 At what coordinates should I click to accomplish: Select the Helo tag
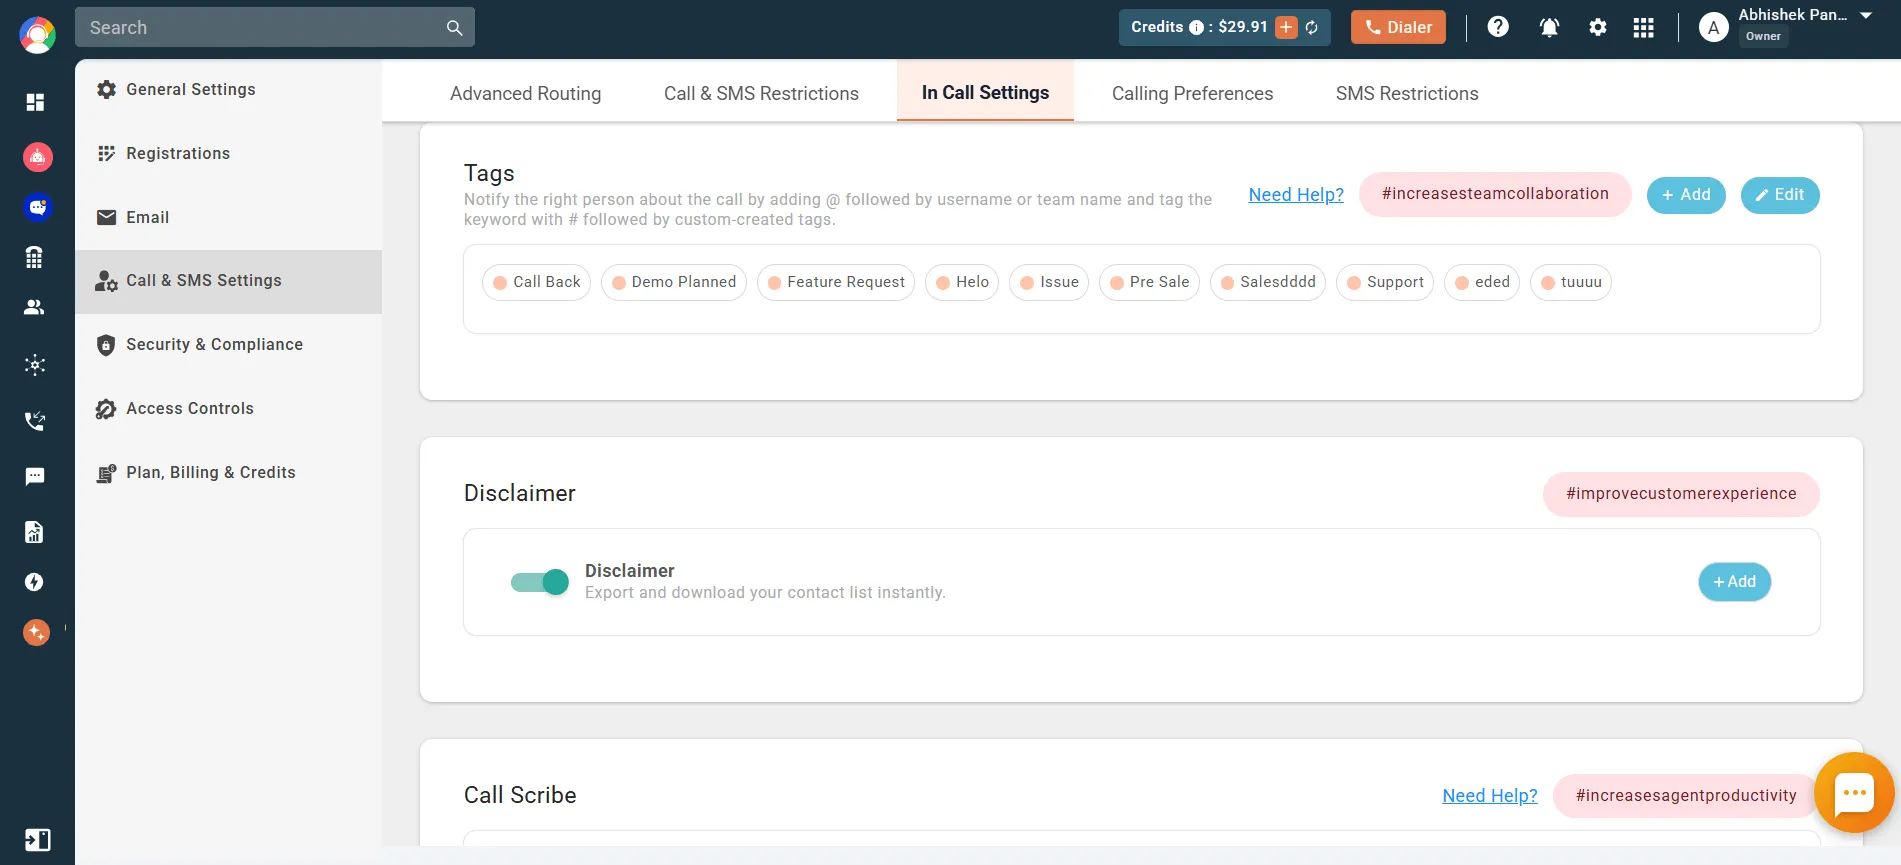pyautogui.click(x=962, y=282)
